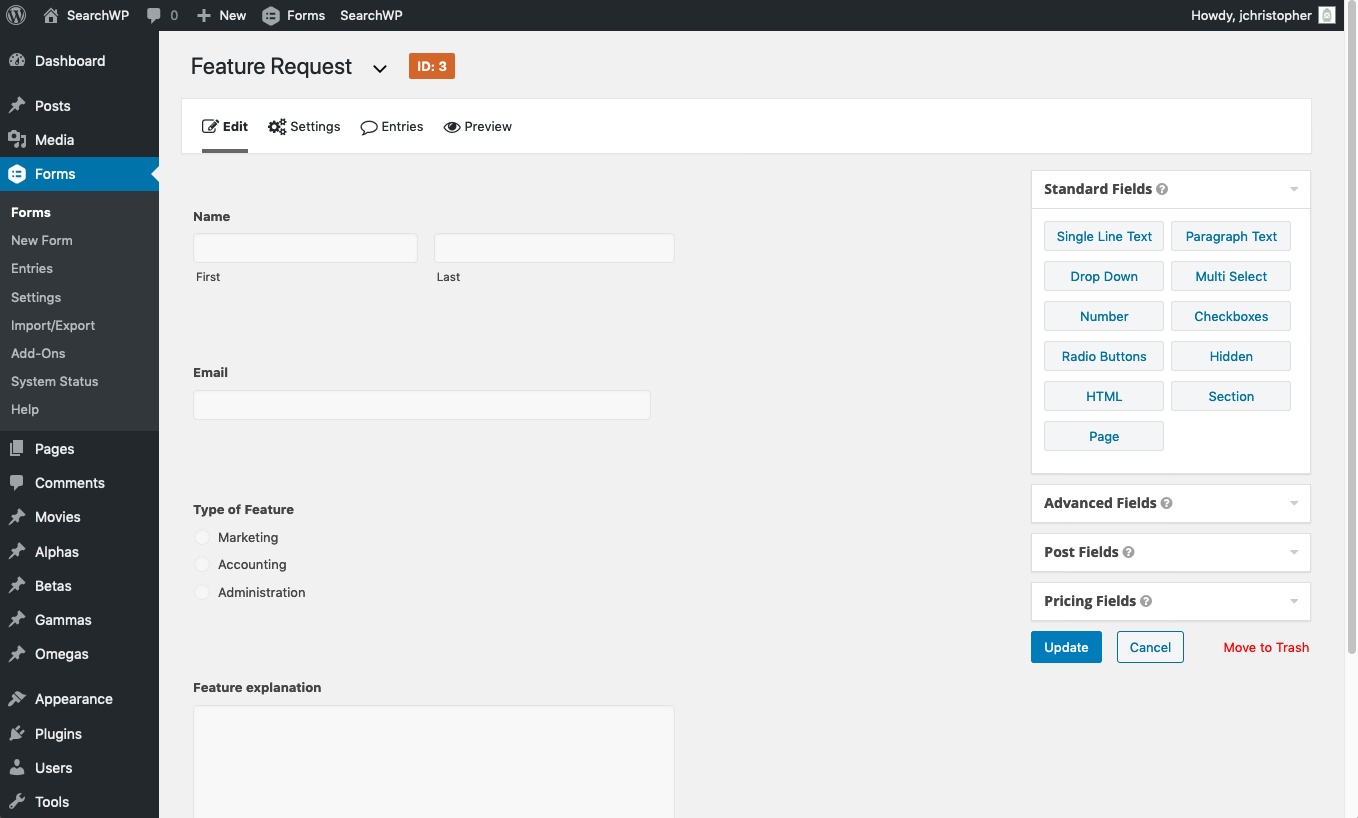Click the Users icon in sidebar
Image resolution: width=1358 pixels, height=818 pixels.
(x=17, y=768)
